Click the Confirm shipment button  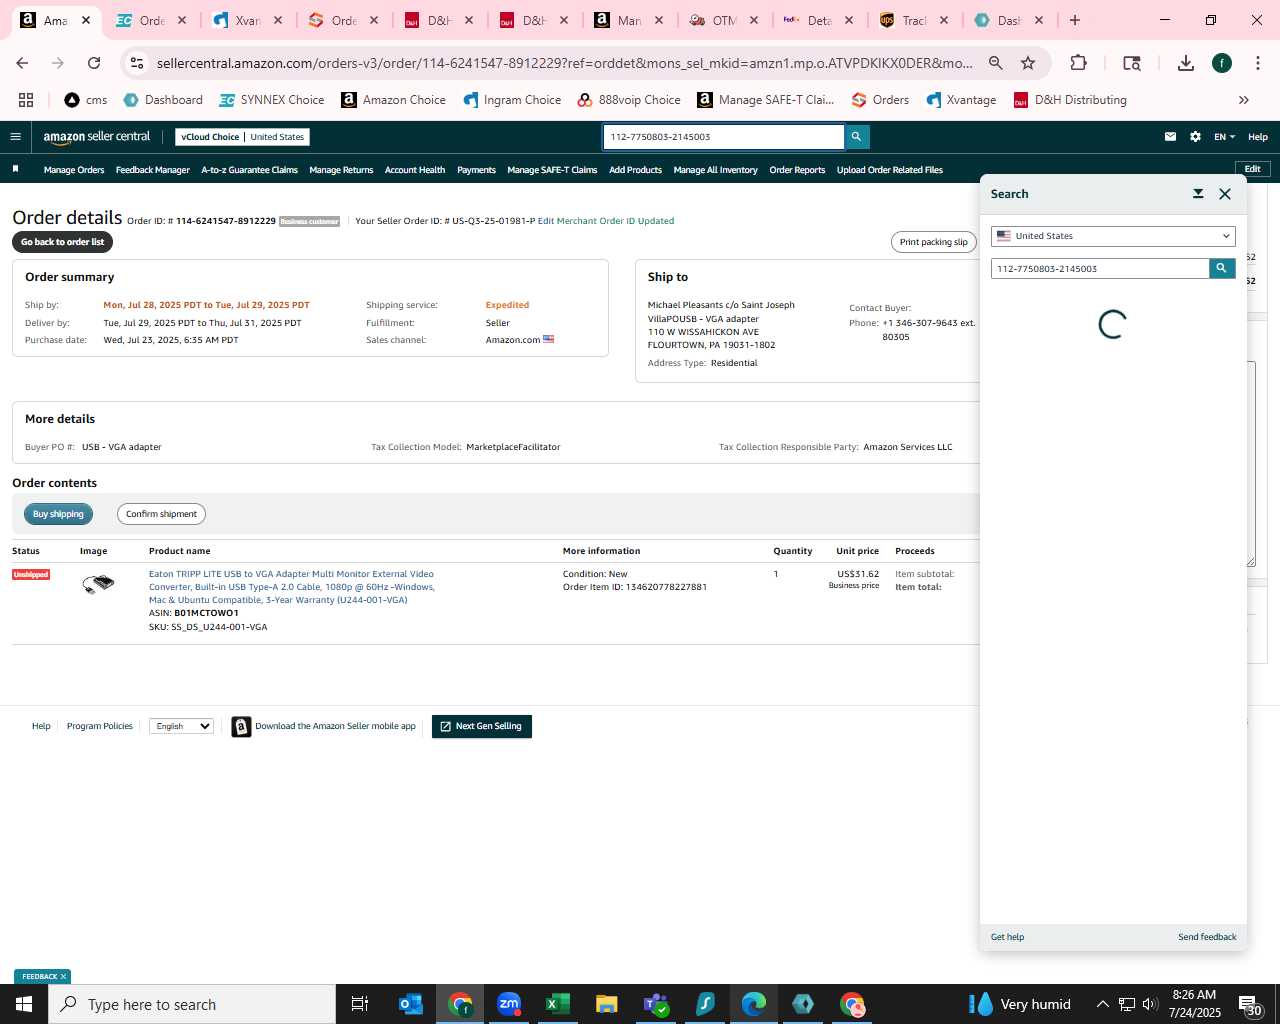161,514
